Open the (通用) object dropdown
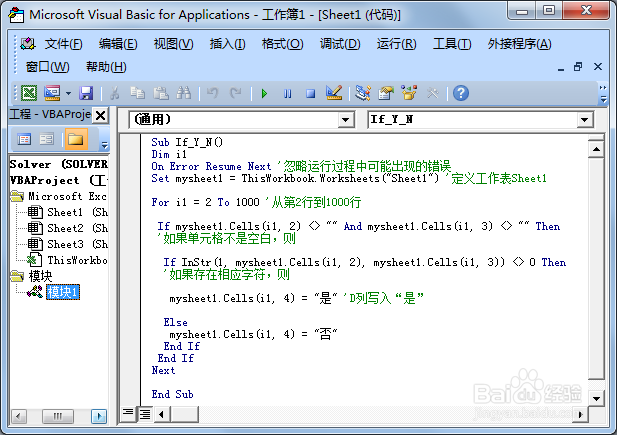The image size is (617, 435). [x=345, y=119]
